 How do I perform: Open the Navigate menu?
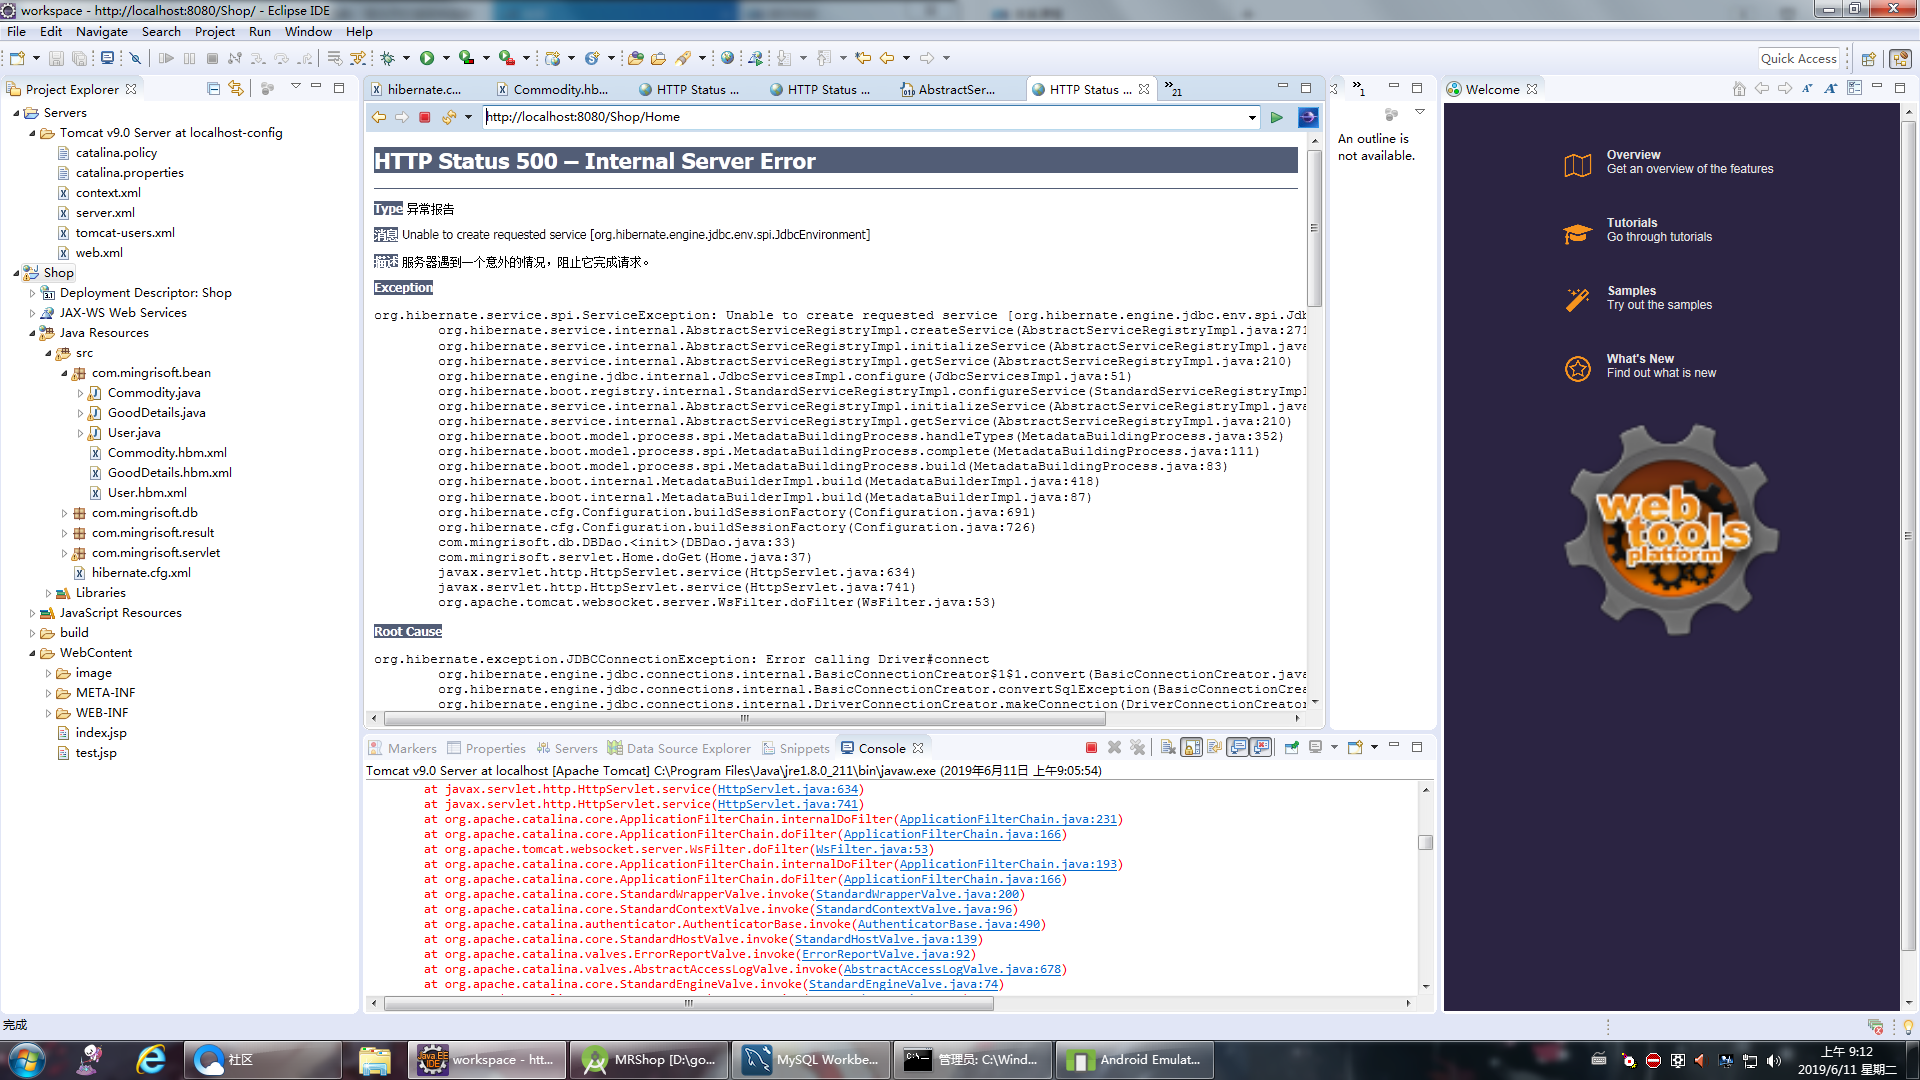pos(102,31)
